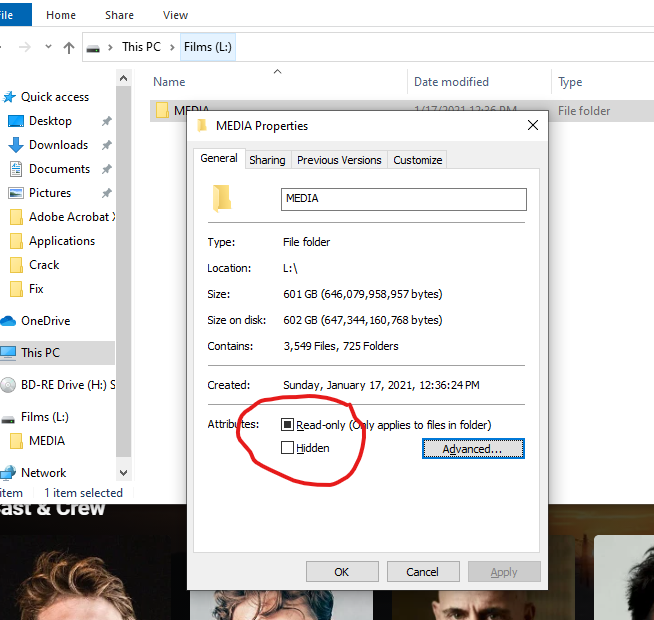The width and height of the screenshot is (654, 620).
Task: Open the View ribbon tab
Action: pos(175,15)
